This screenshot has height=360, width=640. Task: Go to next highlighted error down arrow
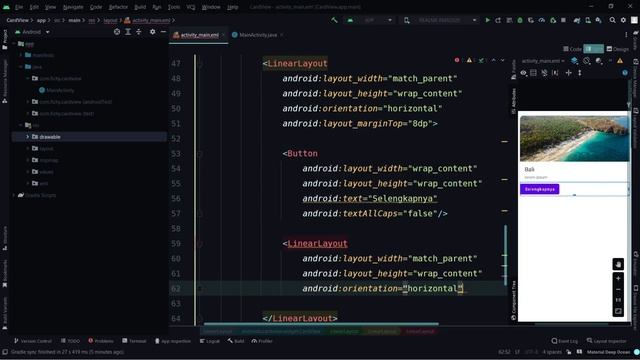click(x=502, y=60)
